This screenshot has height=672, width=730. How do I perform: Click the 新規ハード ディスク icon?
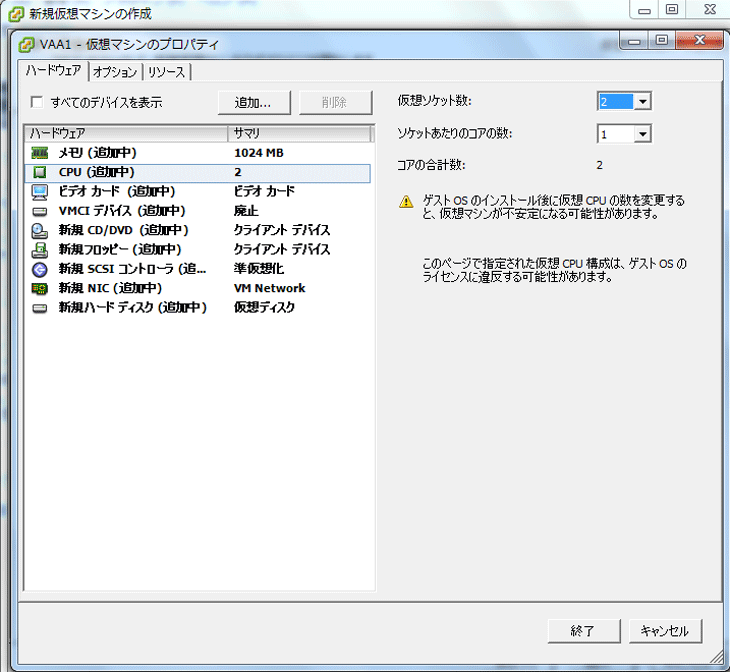pos(40,308)
